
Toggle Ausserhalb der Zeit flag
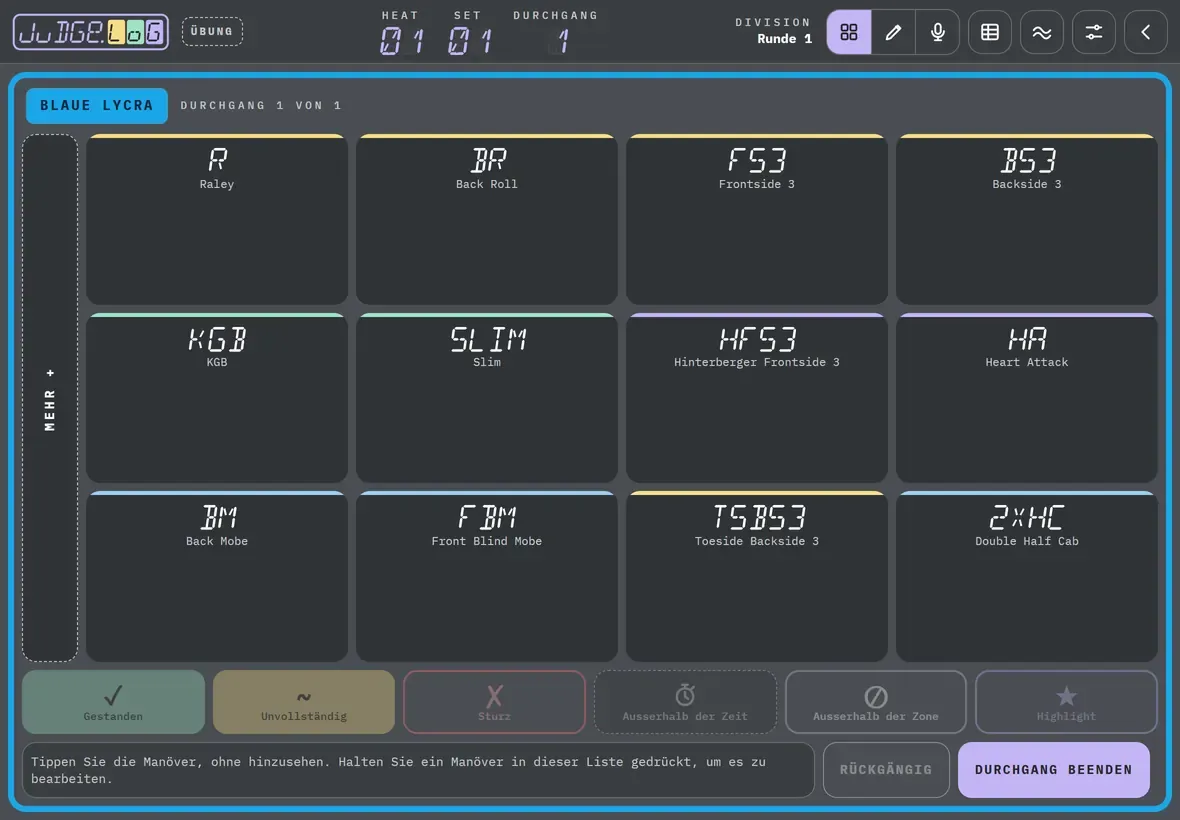[685, 702]
